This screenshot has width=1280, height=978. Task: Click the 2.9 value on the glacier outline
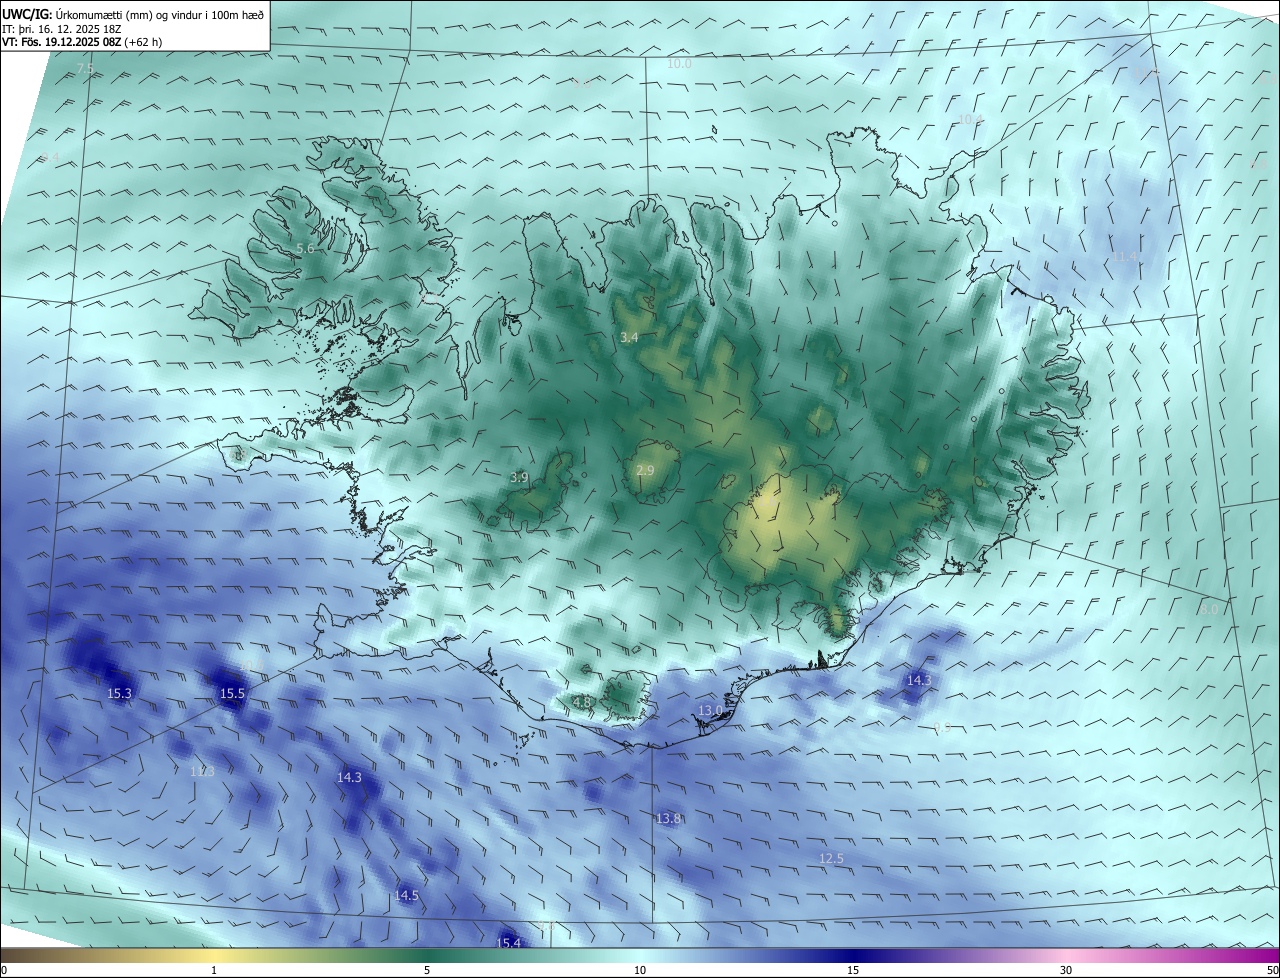tap(645, 471)
